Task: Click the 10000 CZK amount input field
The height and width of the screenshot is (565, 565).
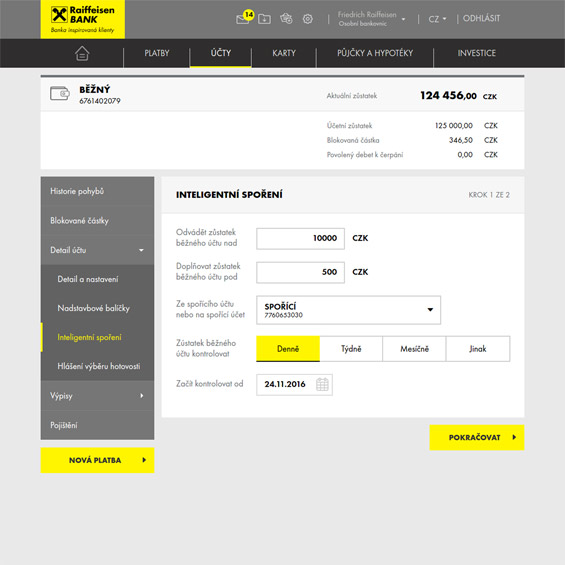Action: [x=300, y=239]
